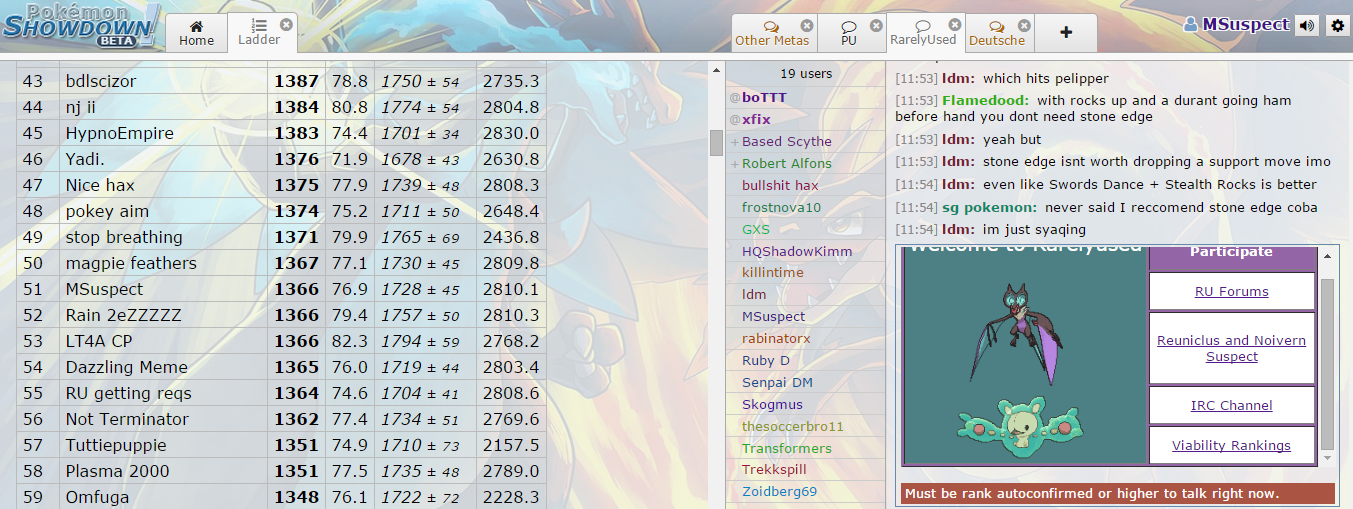Select user thesoccerbro11 in user list

(x=806, y=426)
